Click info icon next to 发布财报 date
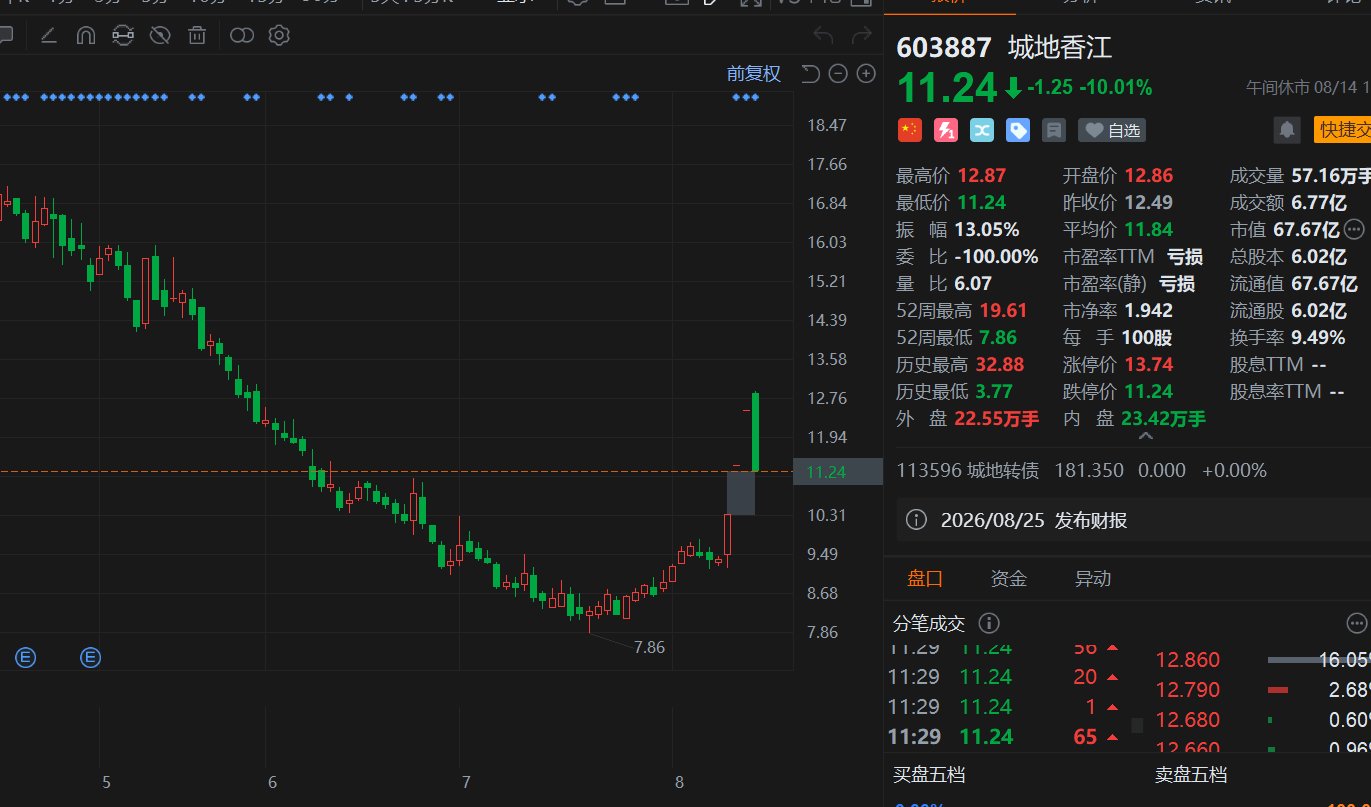This screenshot has height=807, width=1371. (x=915, y=520)
